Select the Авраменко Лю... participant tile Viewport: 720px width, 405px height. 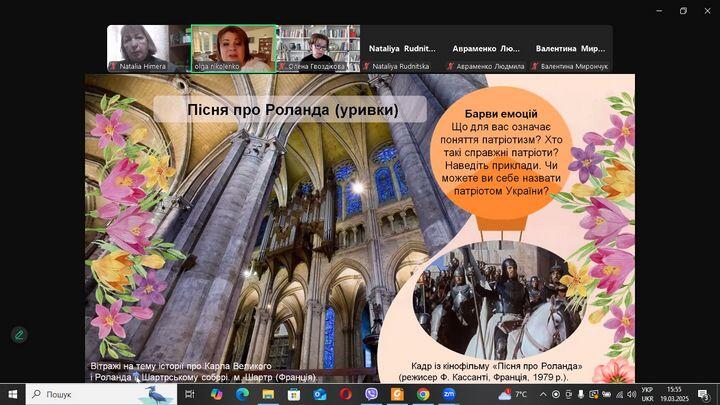coord(486,48)
